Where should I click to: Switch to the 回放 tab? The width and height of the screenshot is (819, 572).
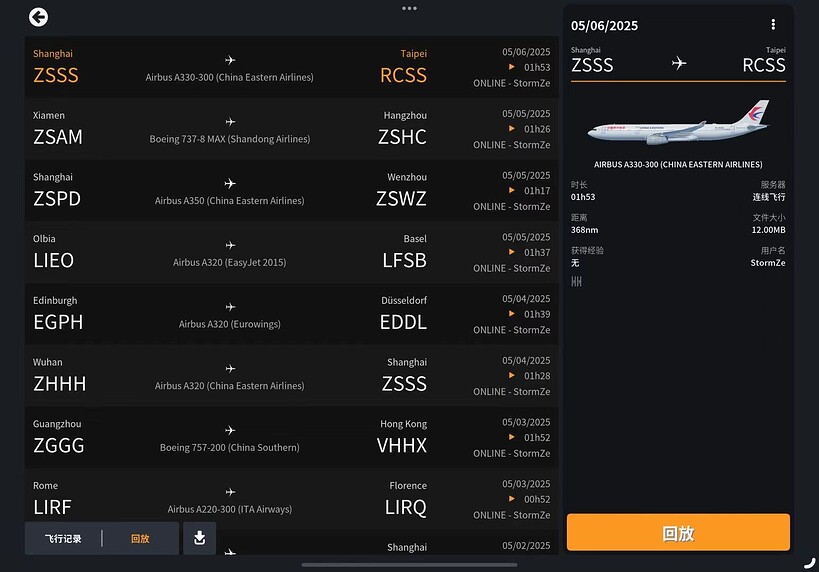pos(140,539)
